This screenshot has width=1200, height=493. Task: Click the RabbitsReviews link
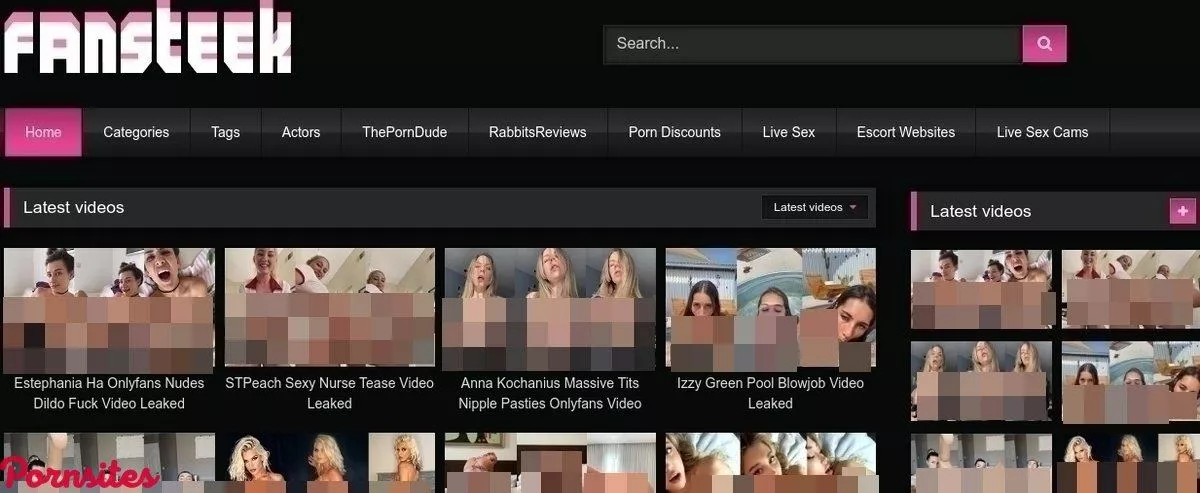point(537,132)
